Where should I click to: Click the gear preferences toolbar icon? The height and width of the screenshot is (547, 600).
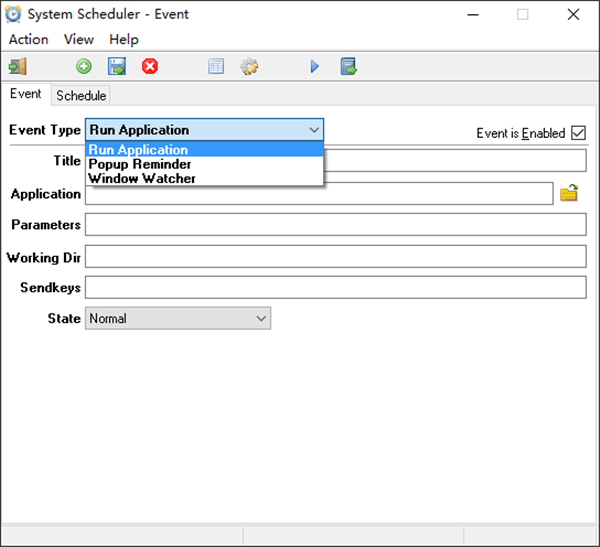(249, 66)
